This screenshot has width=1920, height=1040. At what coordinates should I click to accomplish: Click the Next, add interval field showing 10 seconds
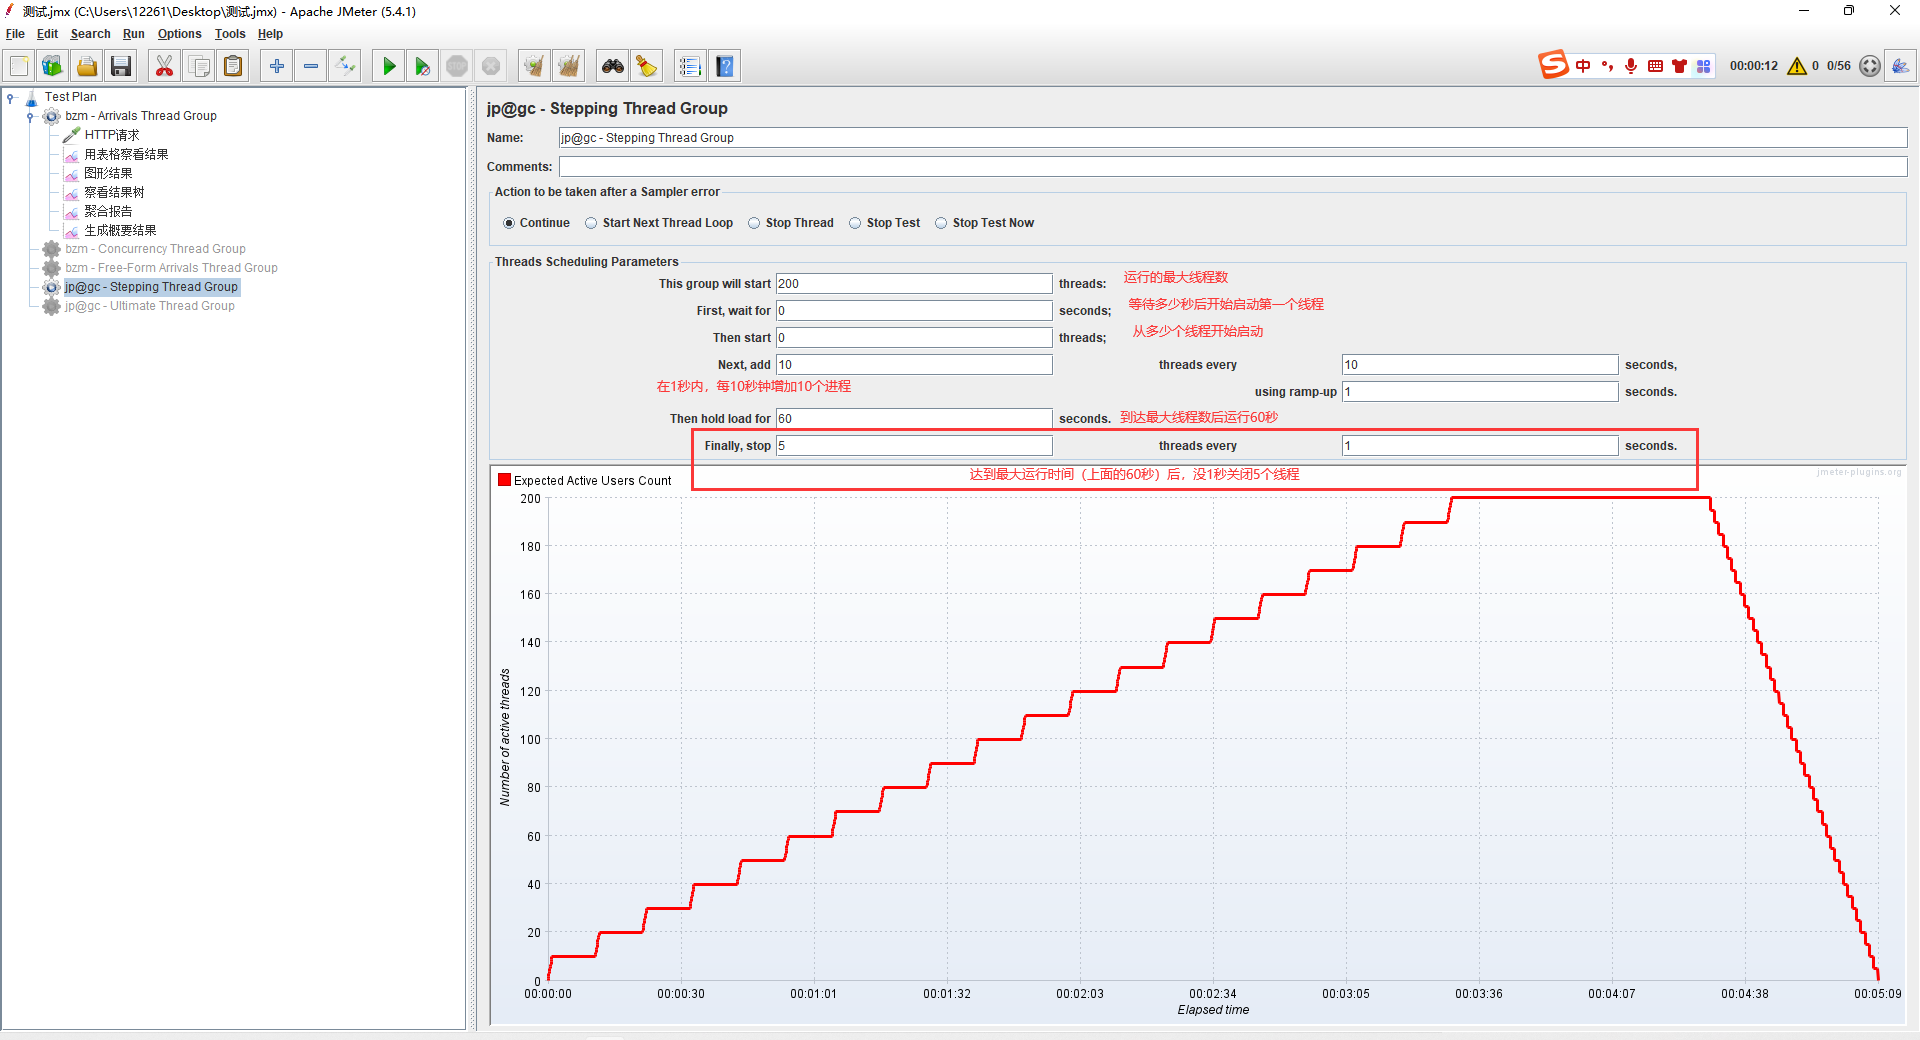tap(1480, 365)
